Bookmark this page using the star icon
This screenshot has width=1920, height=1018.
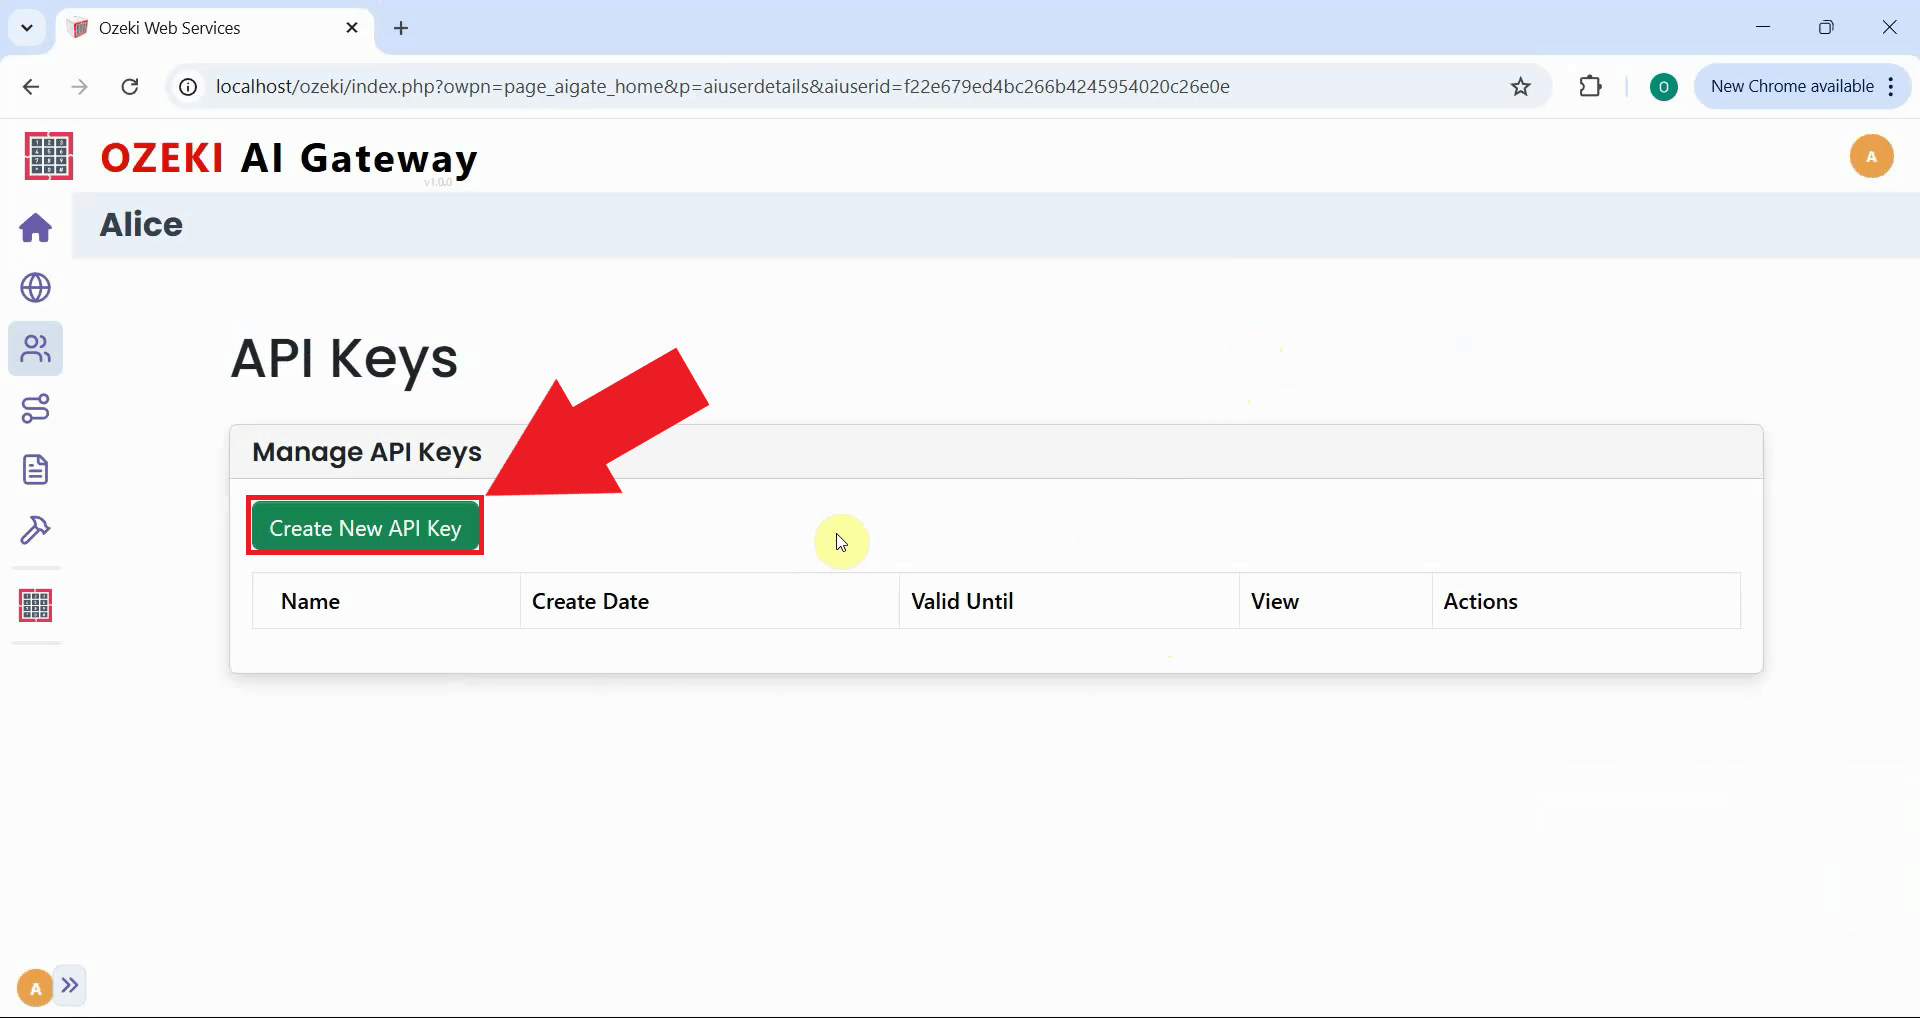pos(1520,87)
